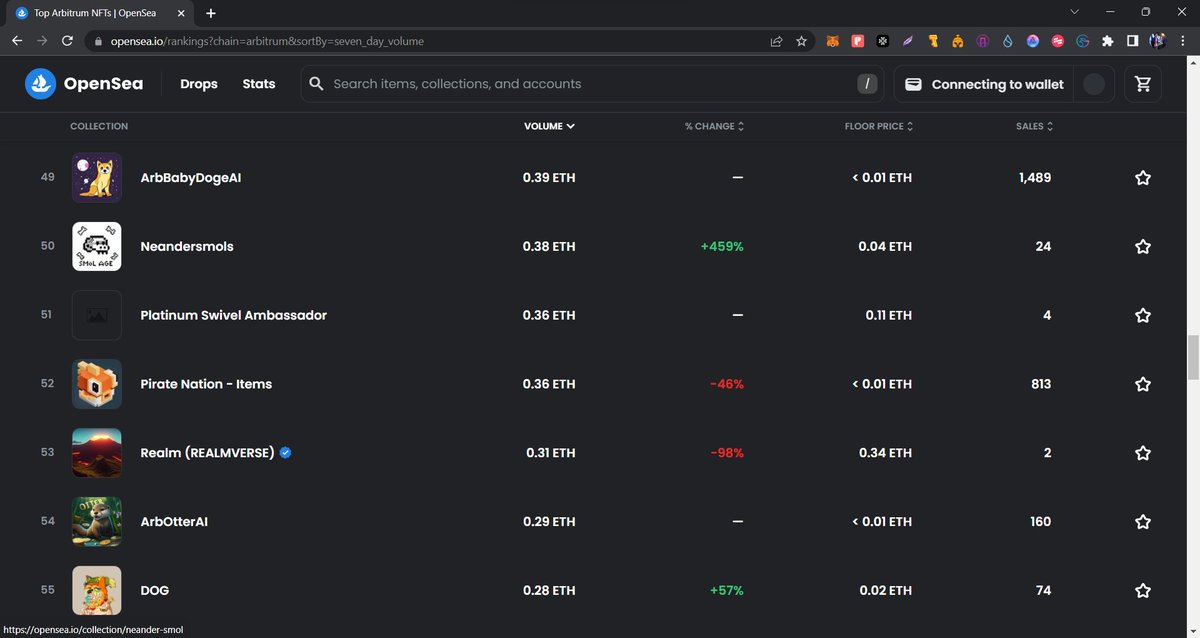
Task: Open the Neandersmols collection name
Action: (187, 247)
